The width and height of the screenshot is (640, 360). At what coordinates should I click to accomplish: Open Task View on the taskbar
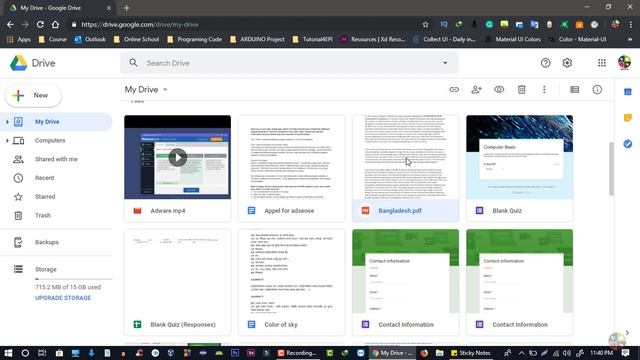click(42, 353)
